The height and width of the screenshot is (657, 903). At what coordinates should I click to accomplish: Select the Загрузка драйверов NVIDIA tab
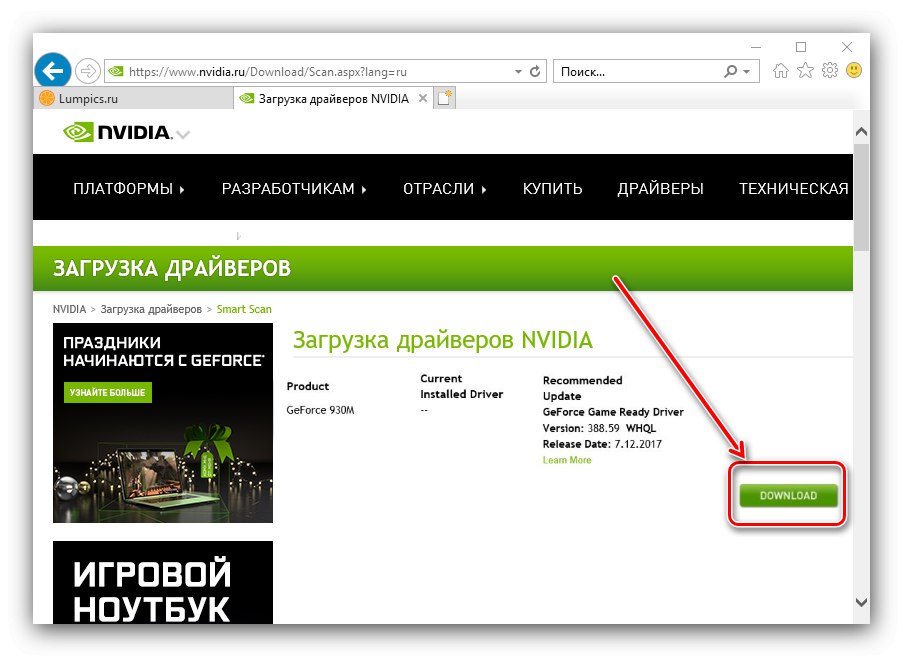tap(333, 98)
